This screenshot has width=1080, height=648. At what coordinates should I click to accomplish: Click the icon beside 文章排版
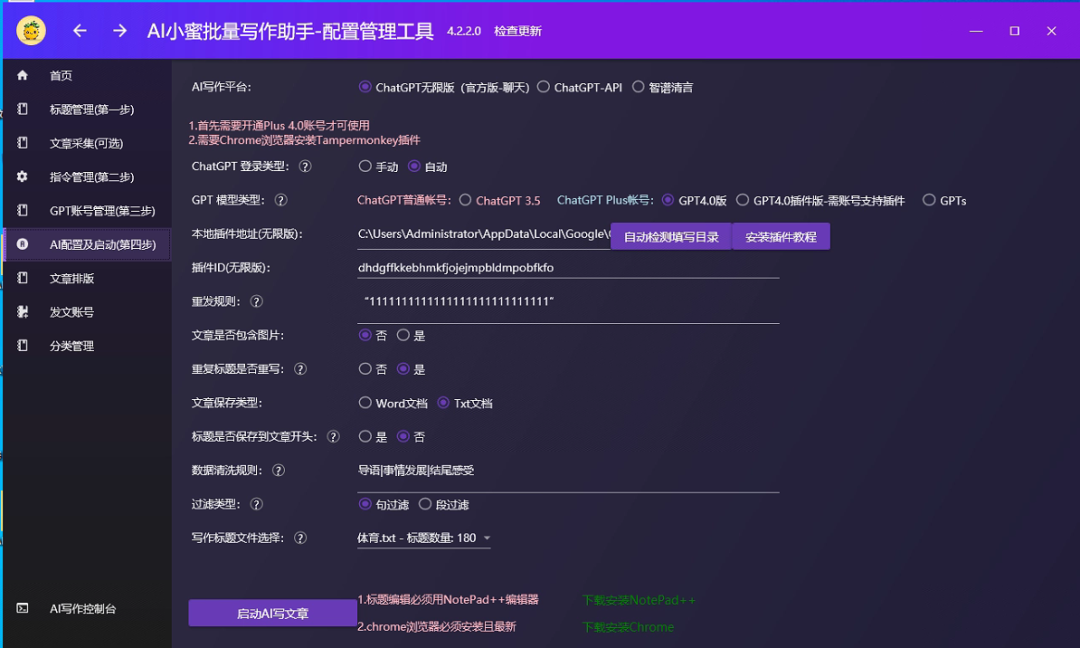coord(23,278)
